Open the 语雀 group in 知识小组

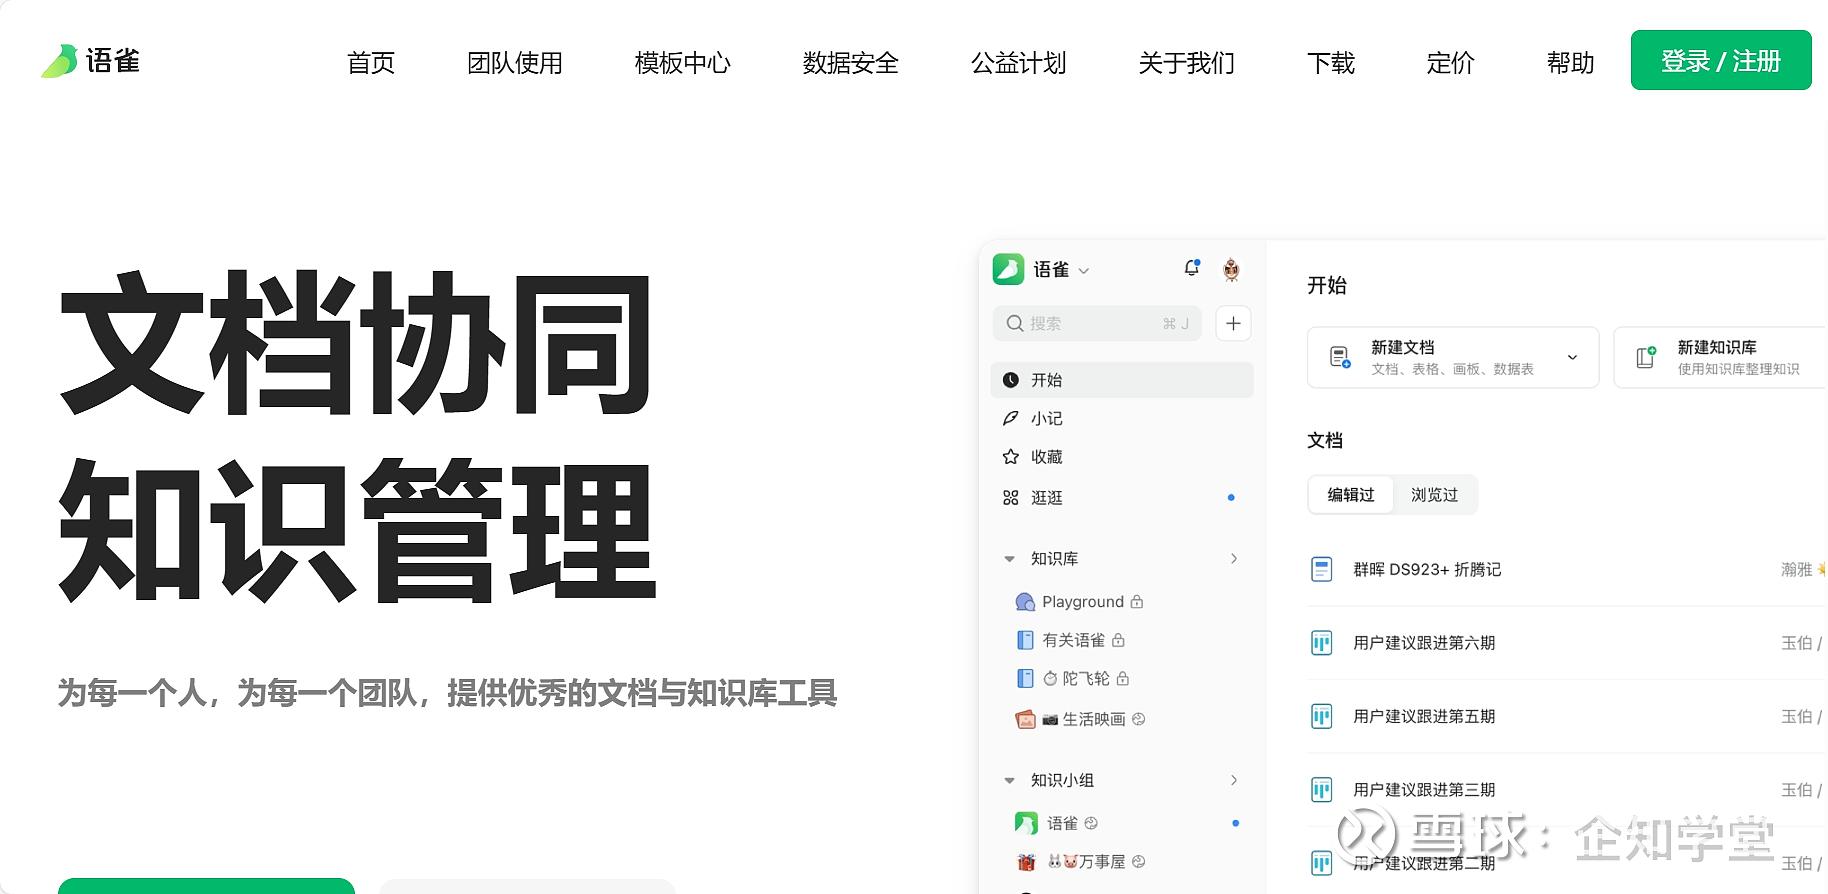tap(1062, 823)
